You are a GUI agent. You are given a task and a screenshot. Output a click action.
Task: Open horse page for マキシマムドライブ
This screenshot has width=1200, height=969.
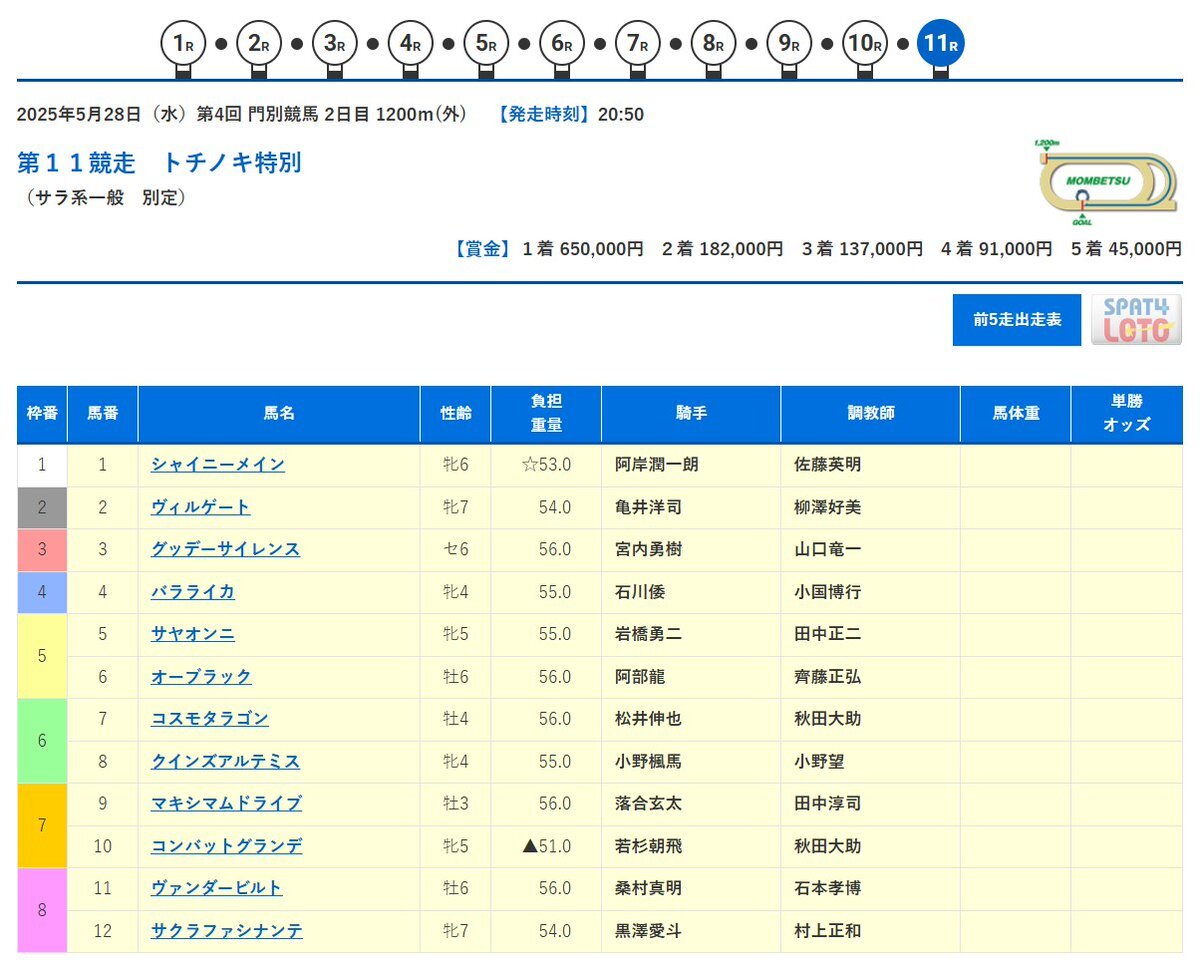tap(226, 803)
